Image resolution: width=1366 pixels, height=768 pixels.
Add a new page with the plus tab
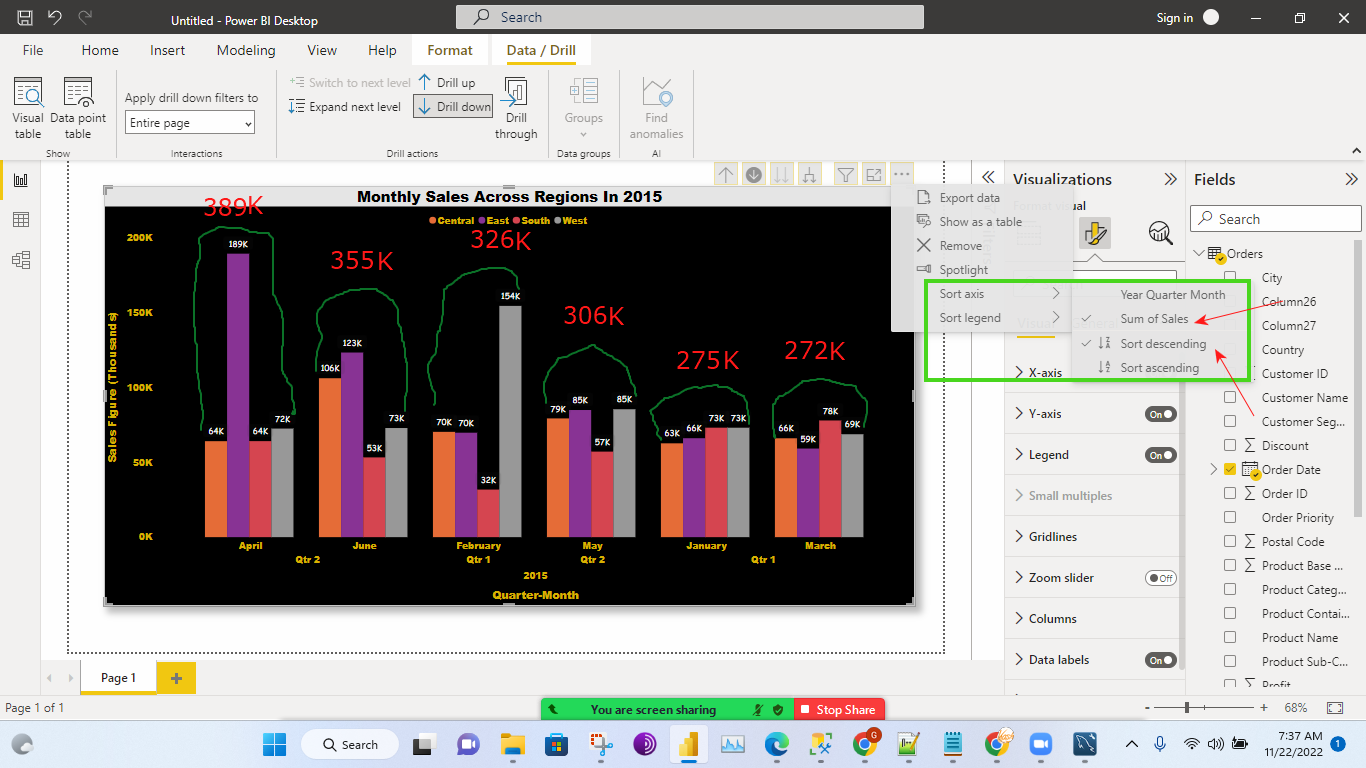point(176,678)
